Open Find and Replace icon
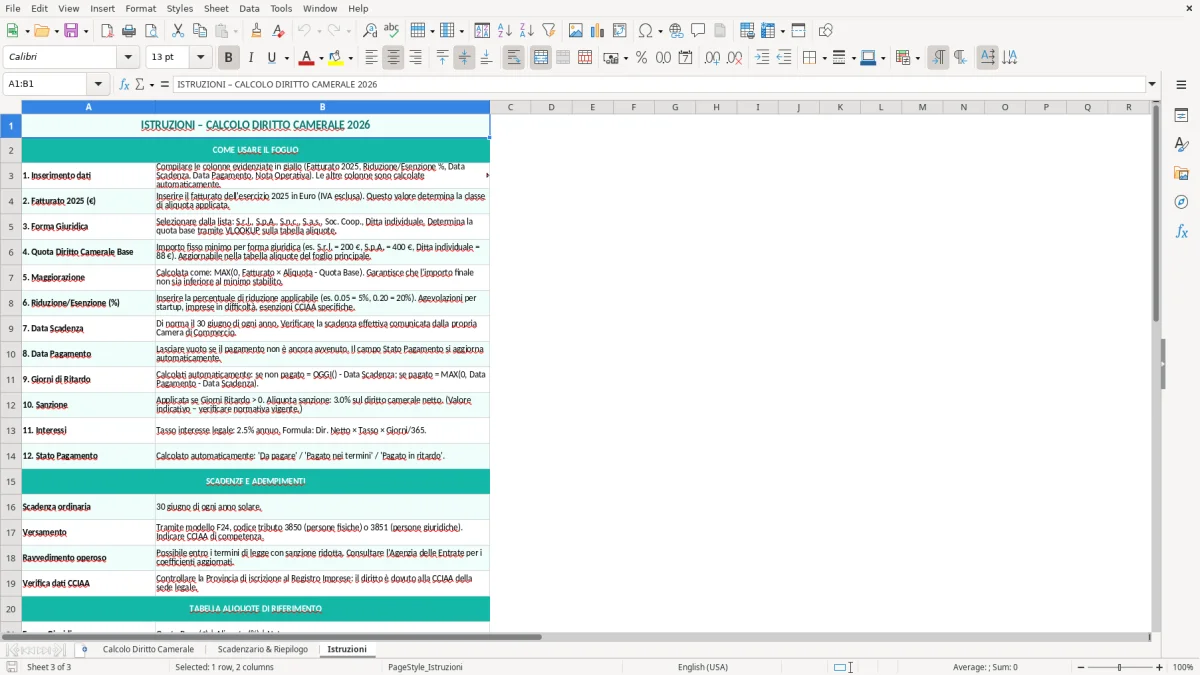 click(370, 31)
